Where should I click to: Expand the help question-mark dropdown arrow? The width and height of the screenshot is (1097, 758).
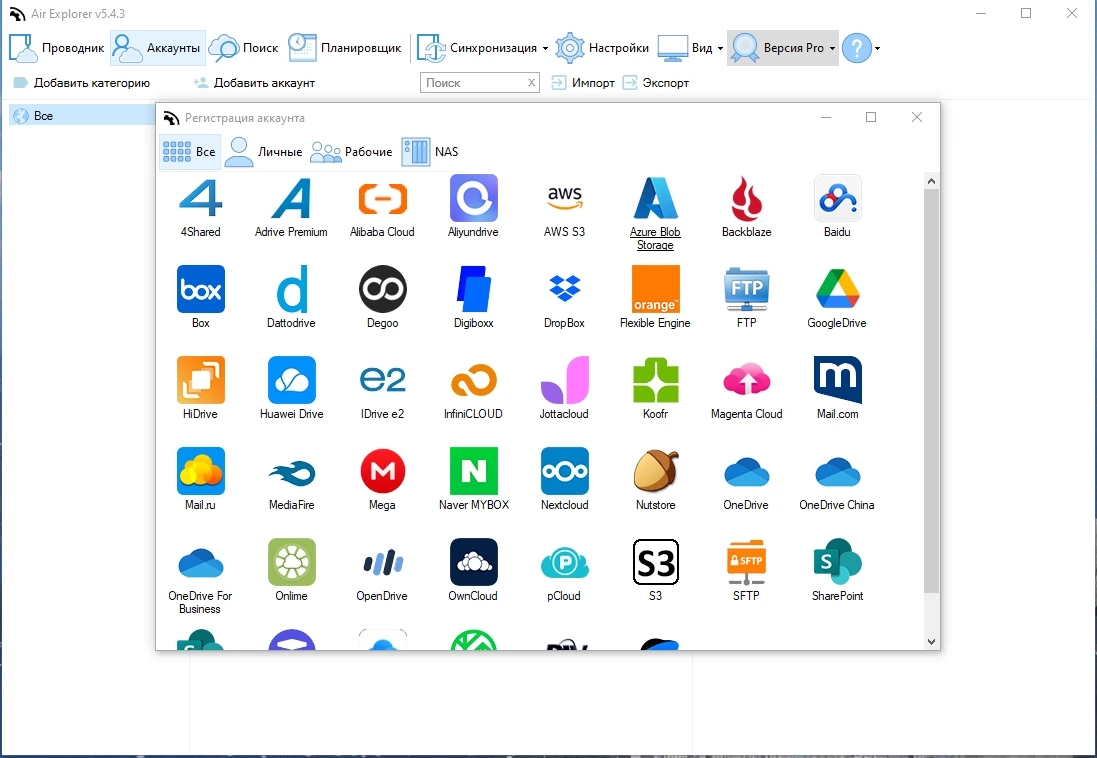(877, 48)
